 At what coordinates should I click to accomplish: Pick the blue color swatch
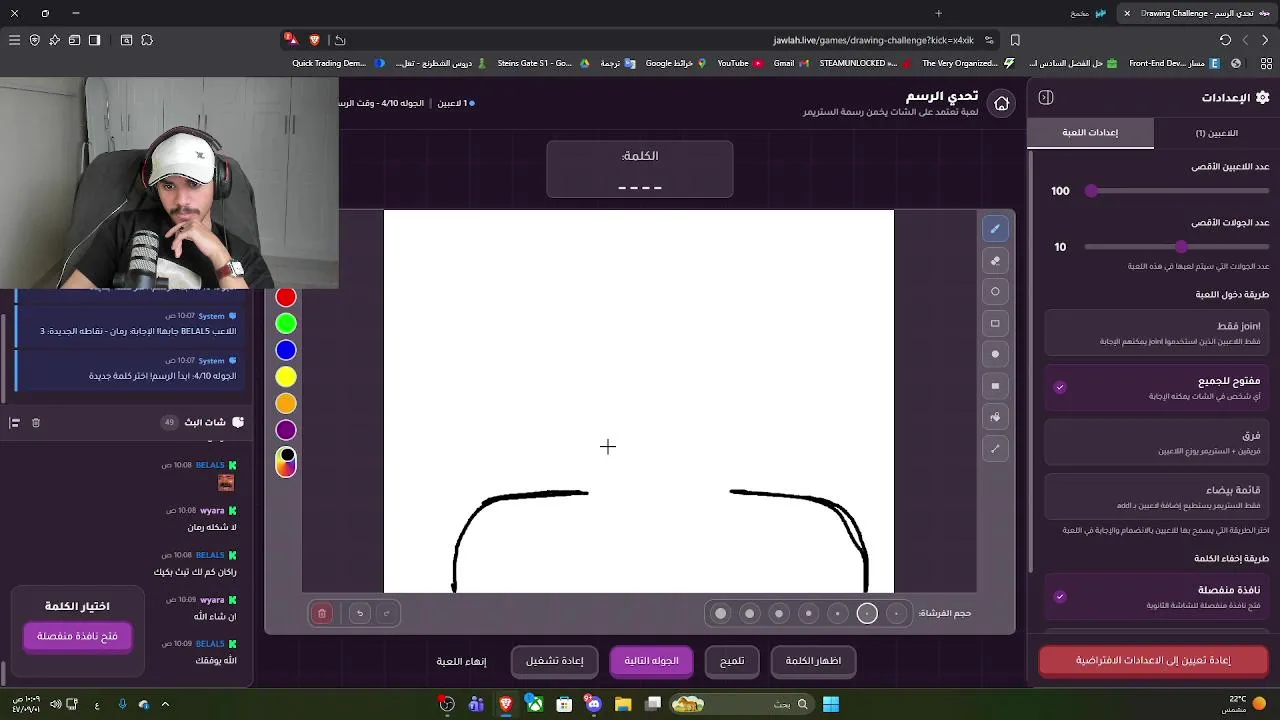click(x=286, y=350)
